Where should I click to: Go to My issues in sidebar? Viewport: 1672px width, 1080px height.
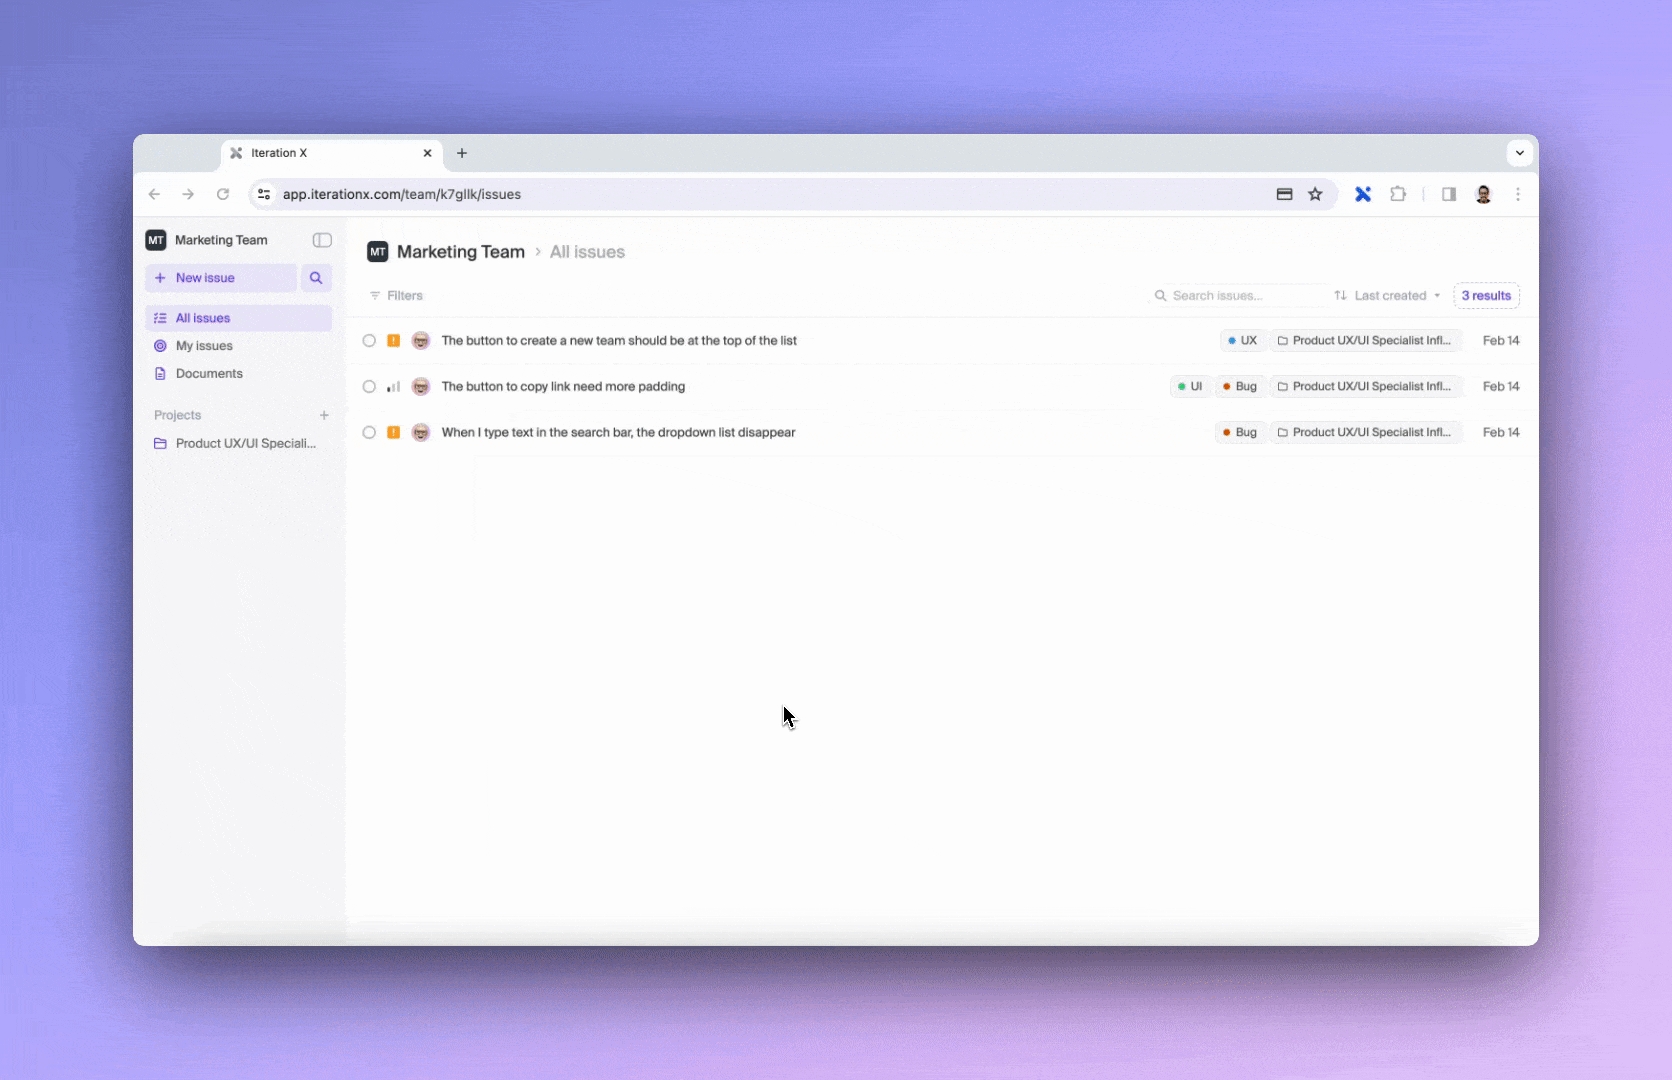[204, 346]
